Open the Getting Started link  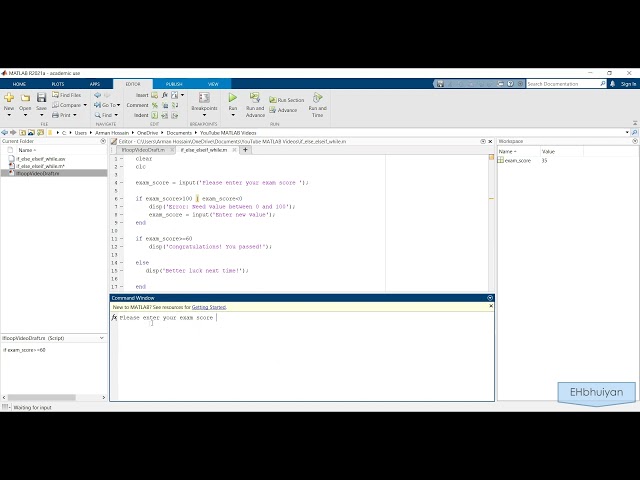[x=209, y=307]
